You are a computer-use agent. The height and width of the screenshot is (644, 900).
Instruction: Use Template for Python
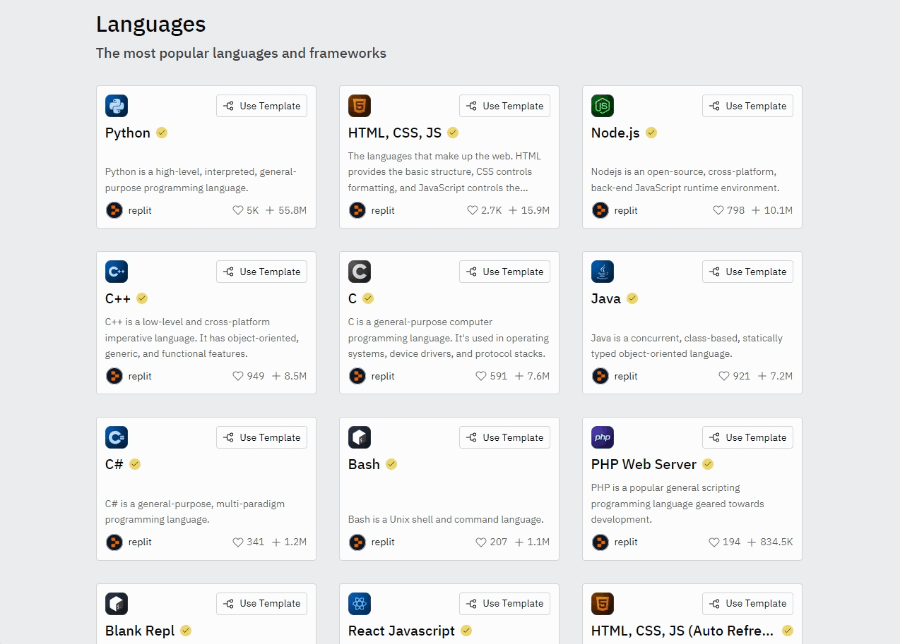point(262,106)
